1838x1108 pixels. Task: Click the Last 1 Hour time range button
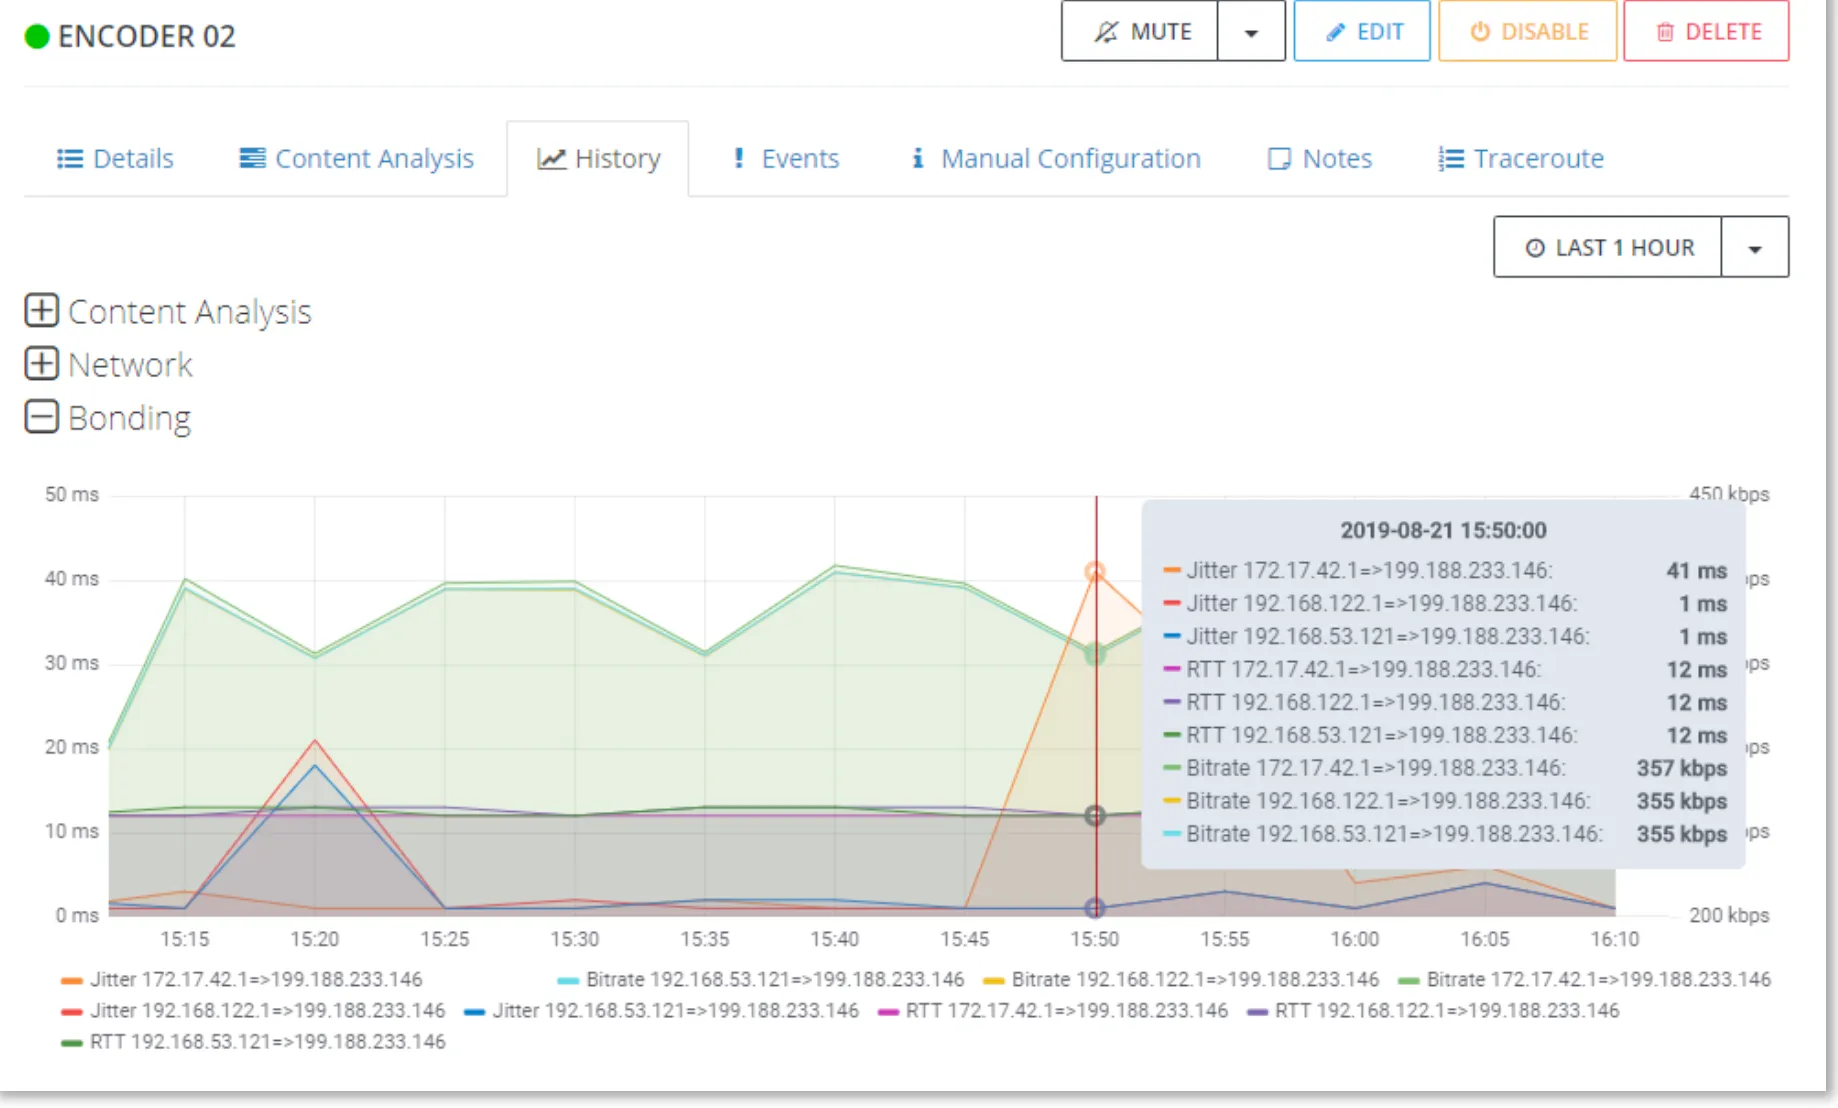[1608, 247]
